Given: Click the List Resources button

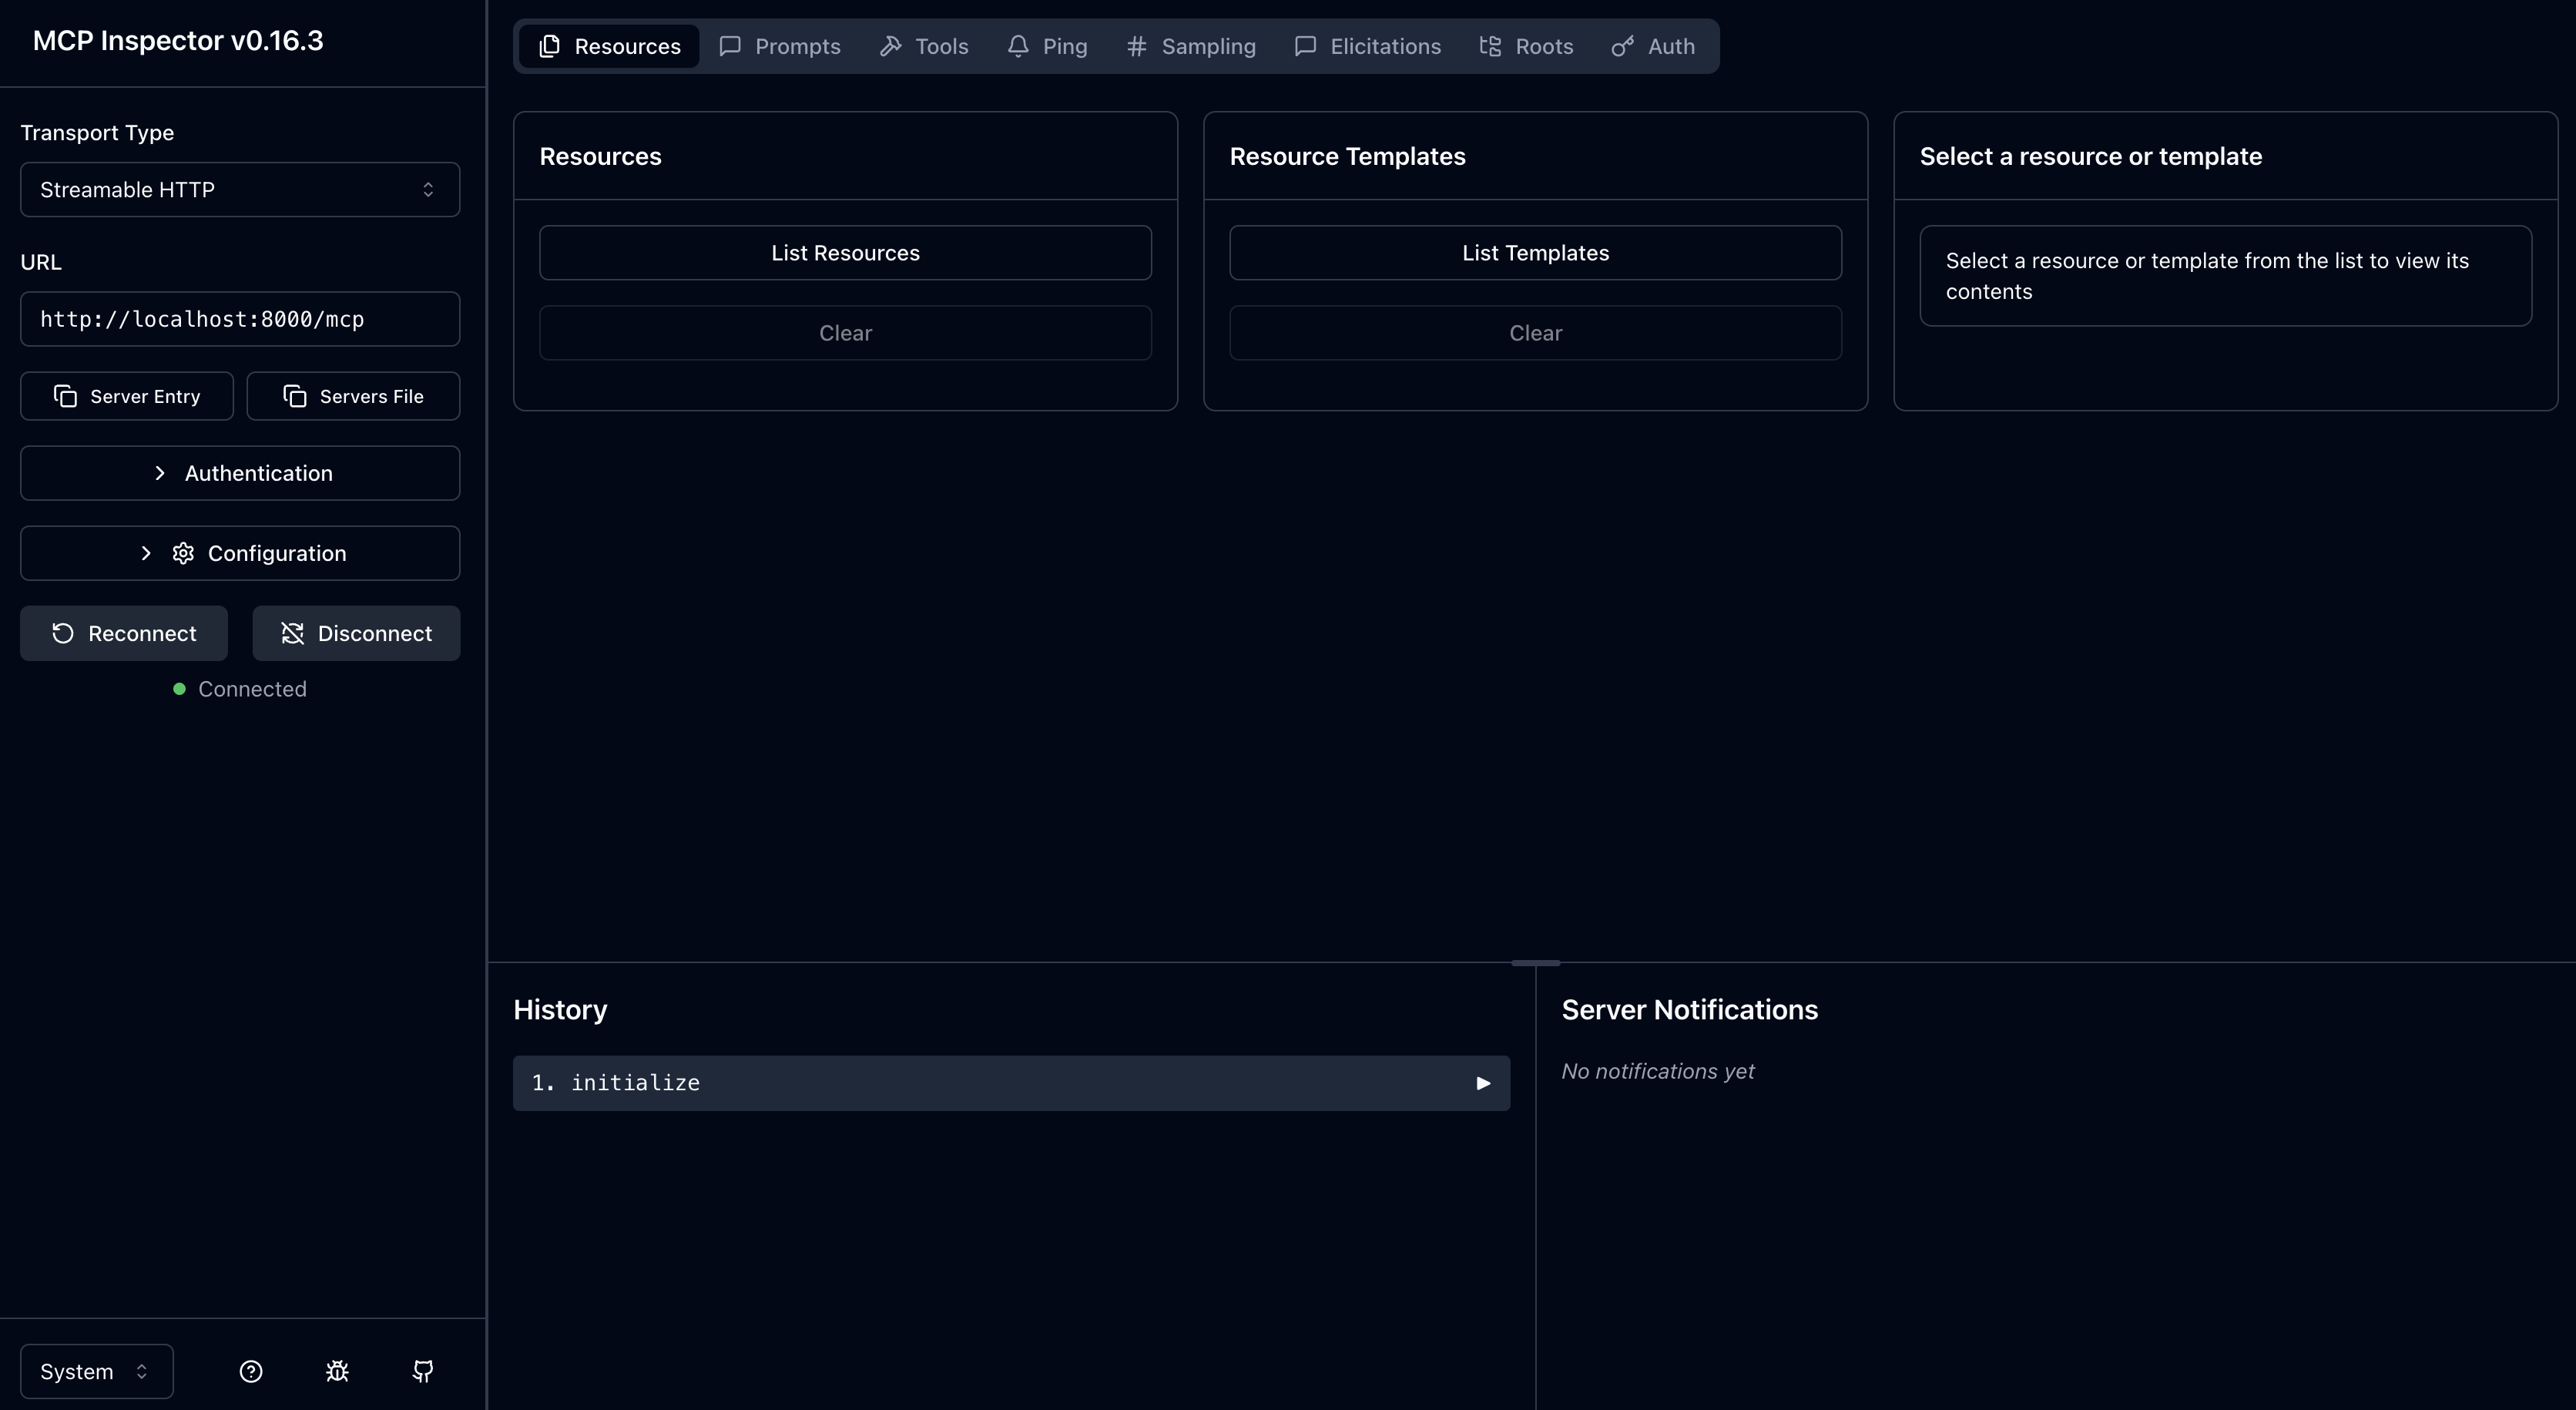Looking at the screenshot, I should 845,252.
